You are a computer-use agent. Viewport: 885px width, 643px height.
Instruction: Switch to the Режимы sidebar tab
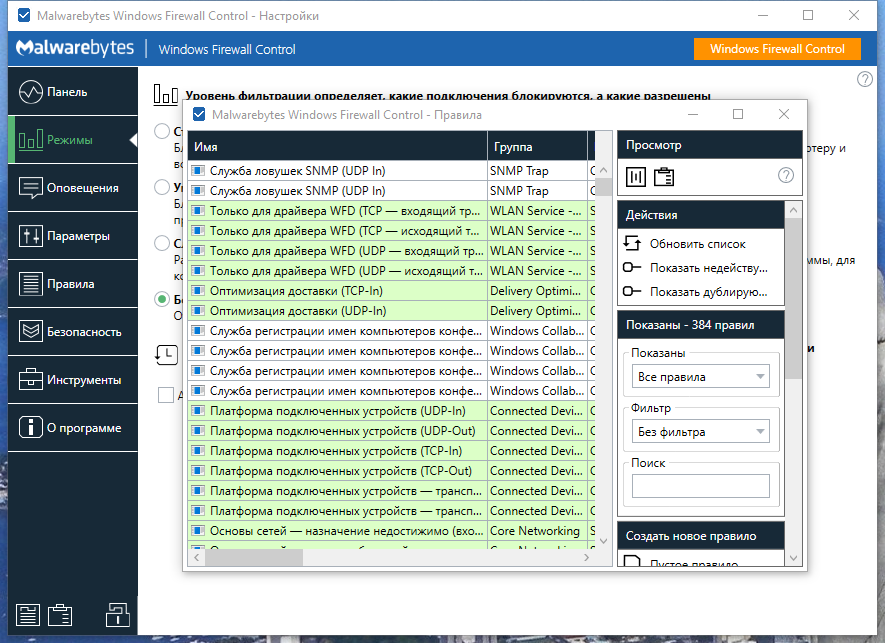coord(73,139)
